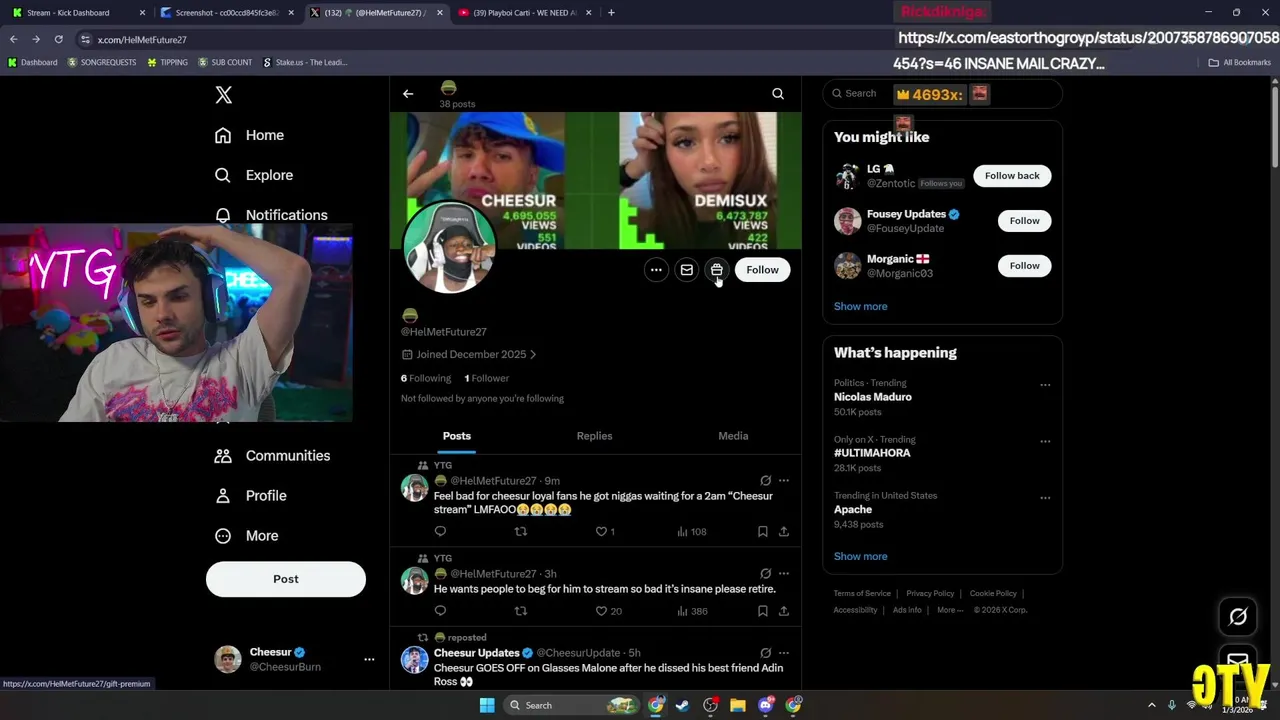Screen dimensions: 1280x720
Task: Switch to the Replies tab
Action: click(x=594, y=436)
